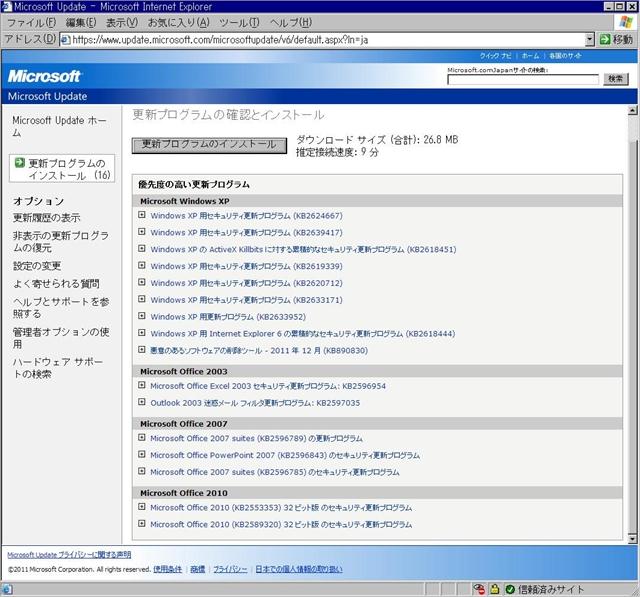Open よく寄せられる質問 link
This screenshot has width=640, height=597.
tap(56, 284)
